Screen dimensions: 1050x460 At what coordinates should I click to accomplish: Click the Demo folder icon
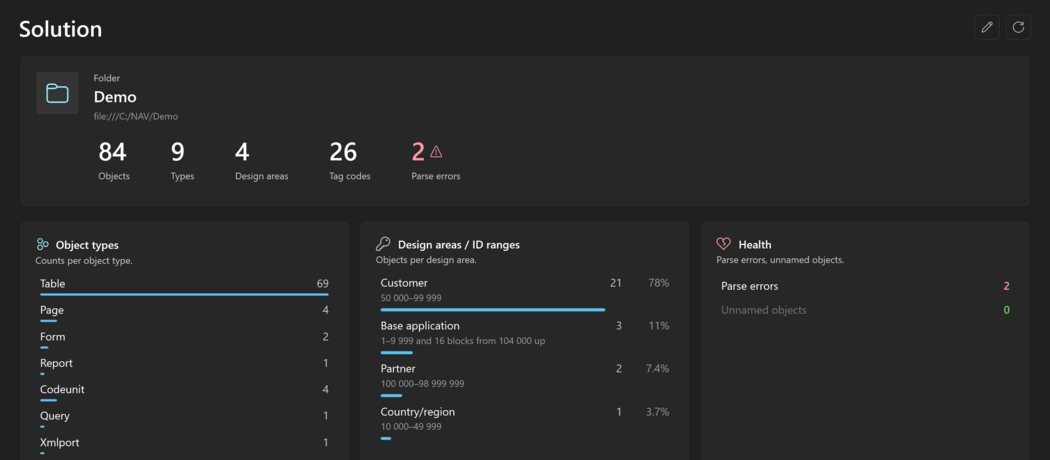coord(58,93)
